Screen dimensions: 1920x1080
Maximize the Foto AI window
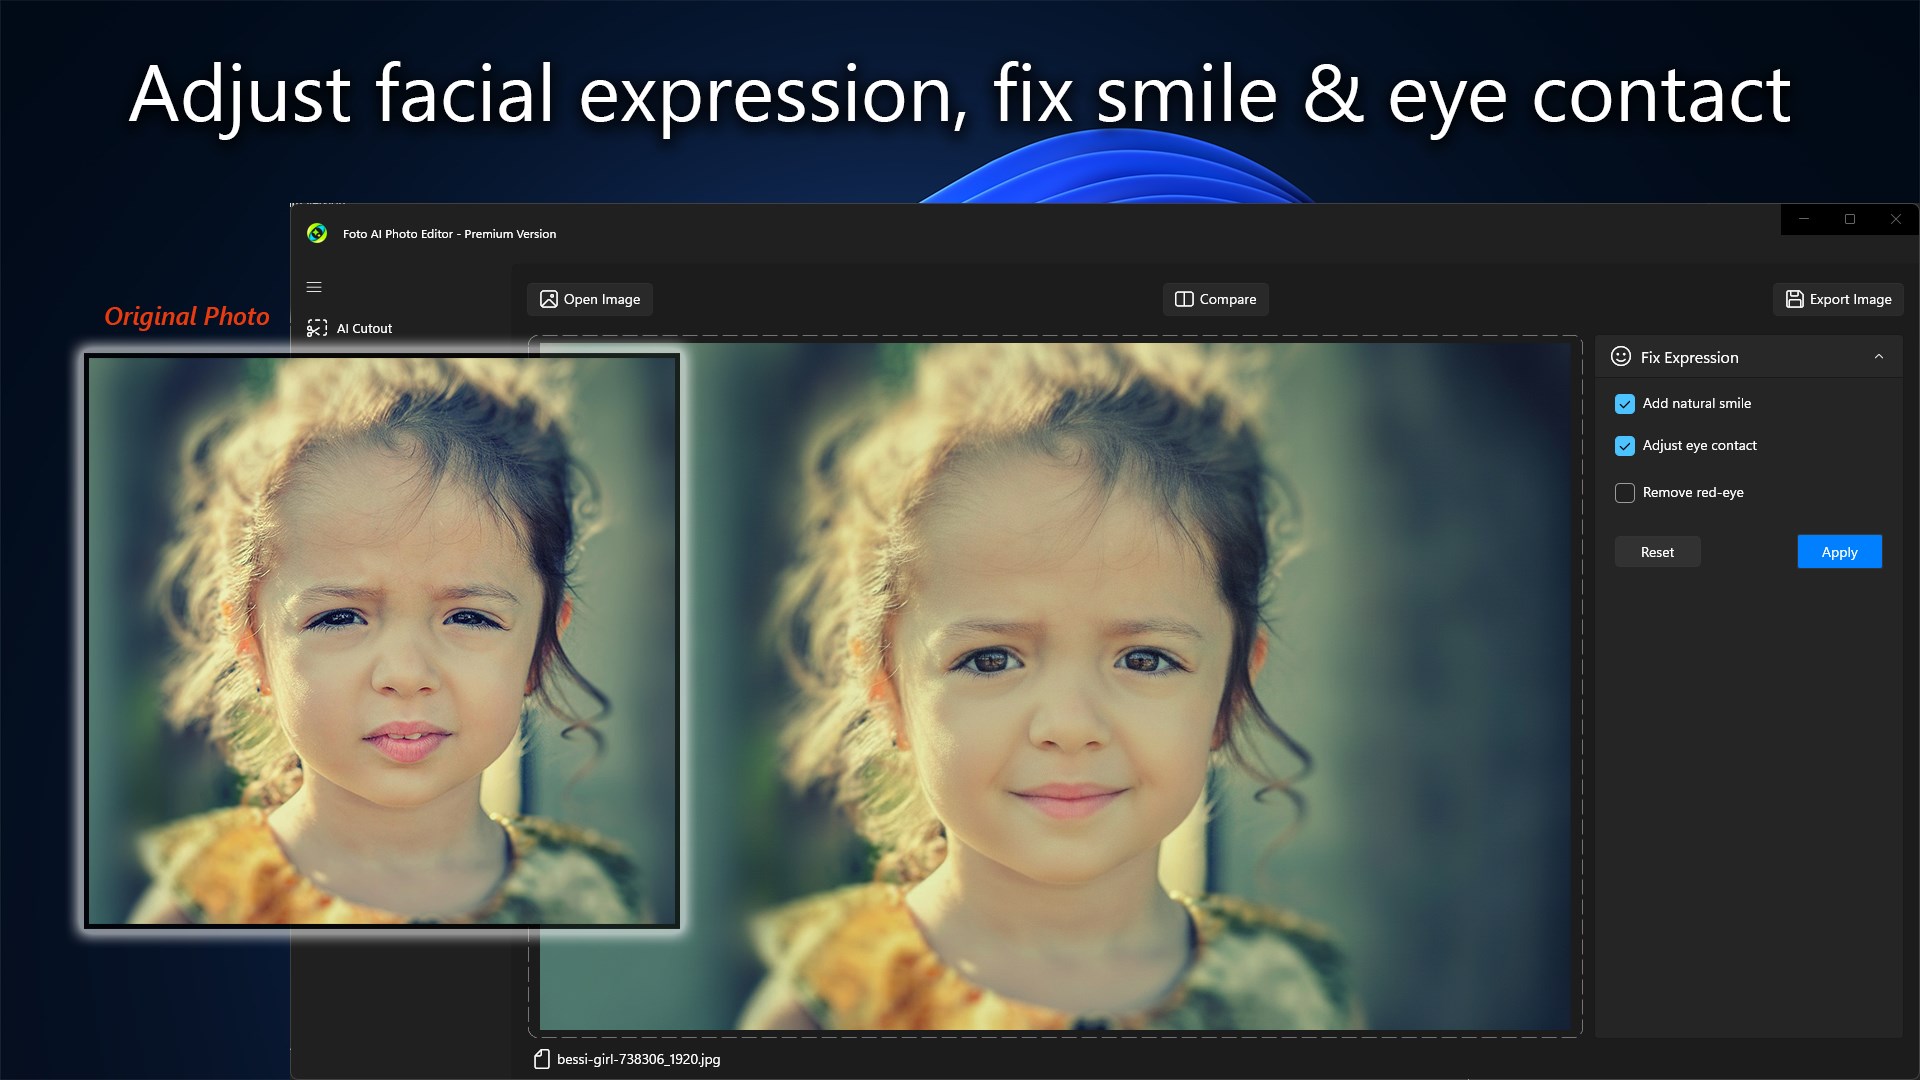(x=1850, y=219)
